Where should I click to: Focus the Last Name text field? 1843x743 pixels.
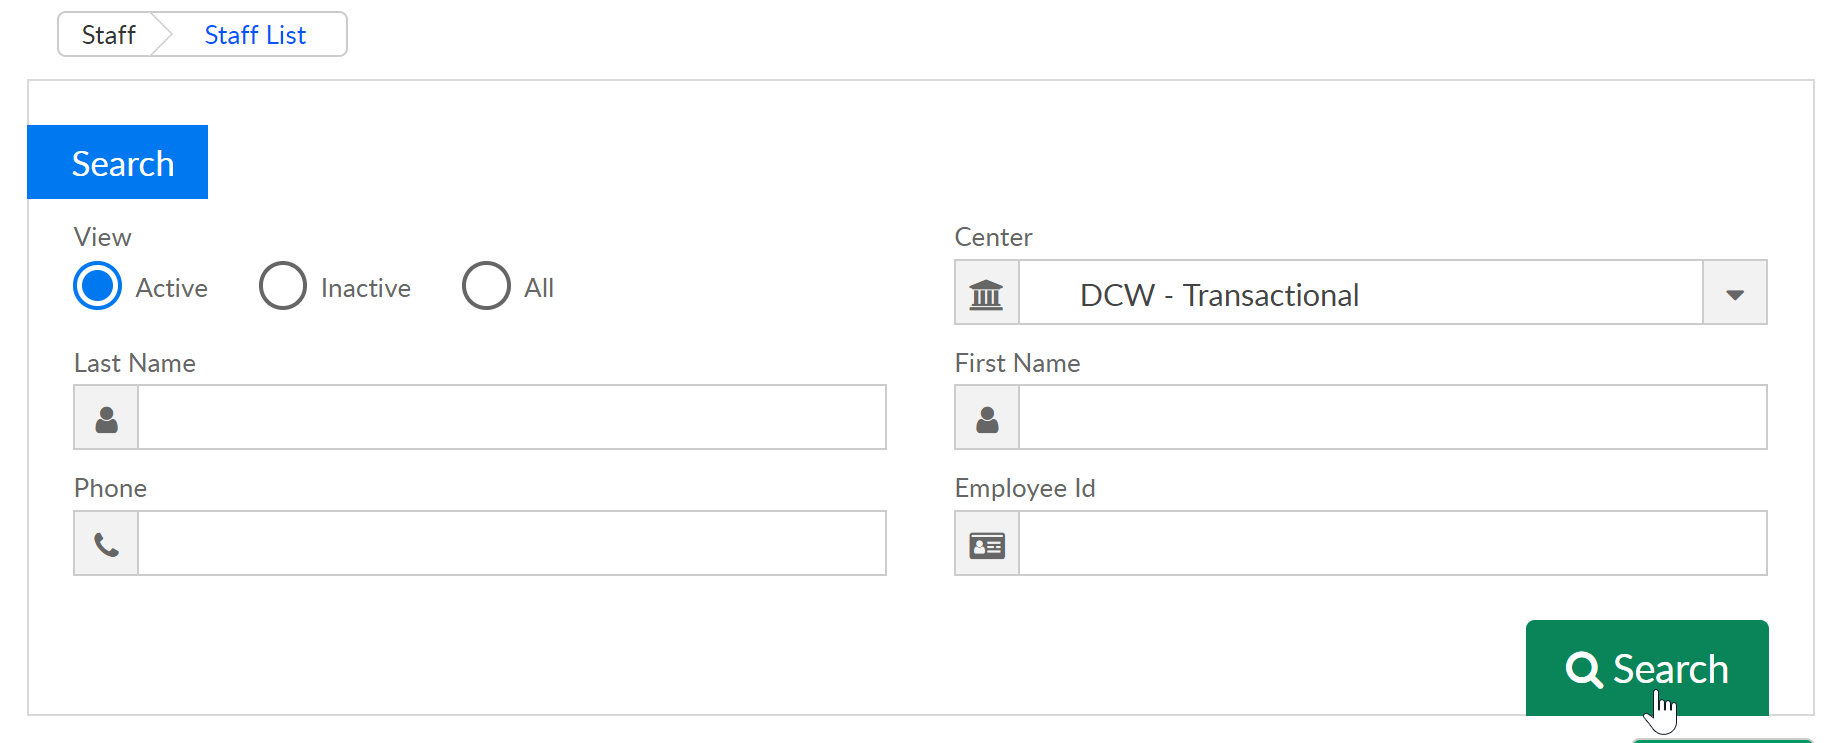512,417
